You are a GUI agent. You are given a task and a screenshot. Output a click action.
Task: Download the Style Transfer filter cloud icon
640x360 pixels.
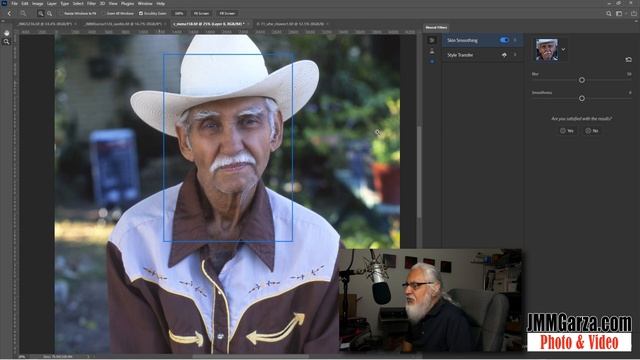point(504,55)
